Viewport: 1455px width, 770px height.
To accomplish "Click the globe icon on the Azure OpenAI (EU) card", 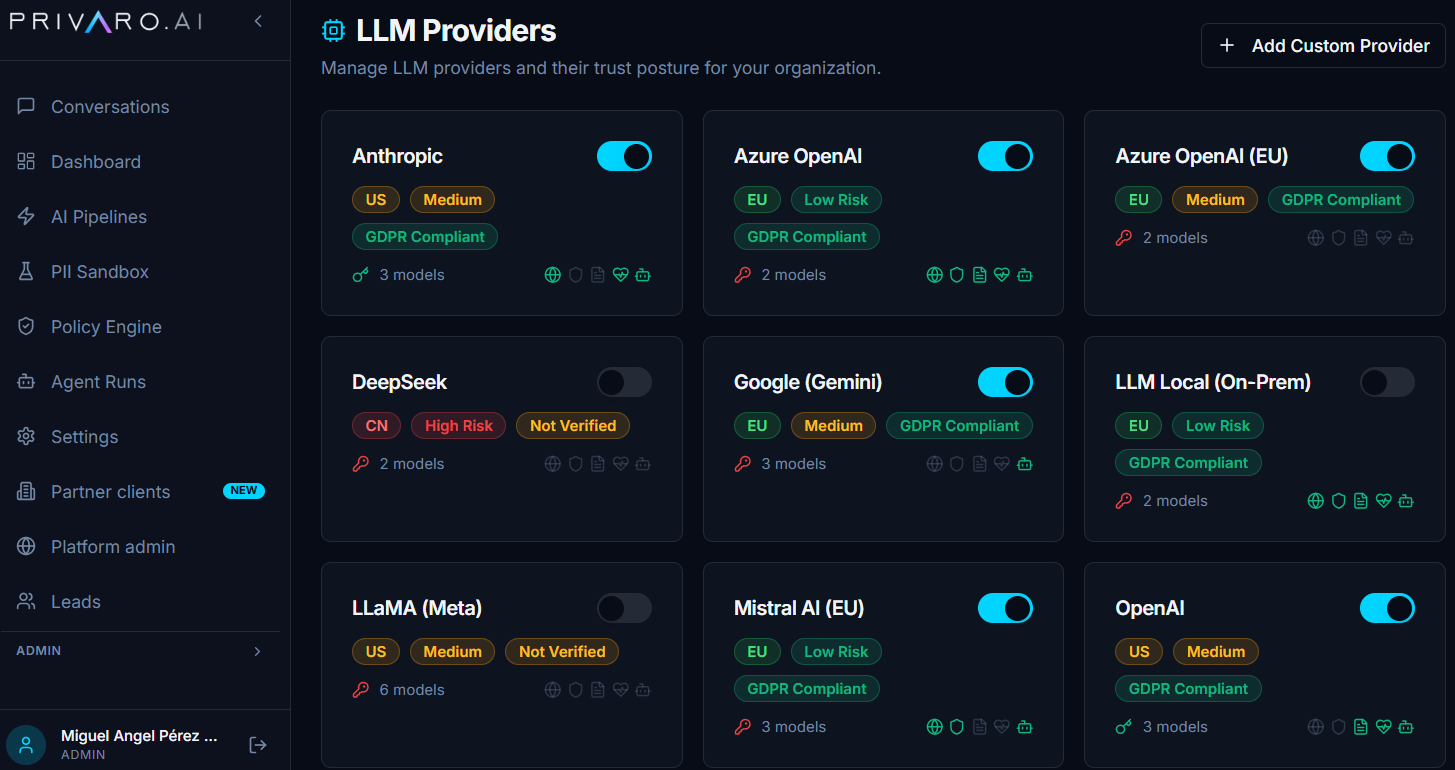I will (1316, 238).
